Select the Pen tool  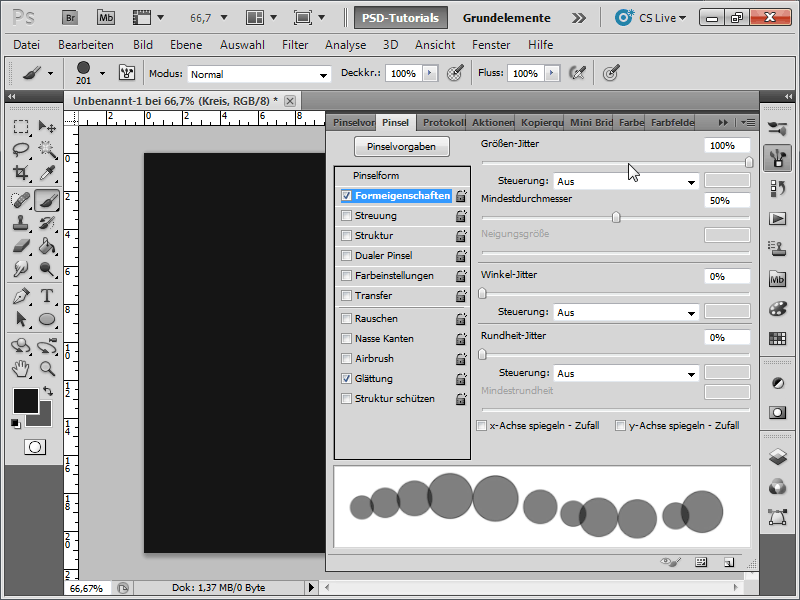point(21,296)
